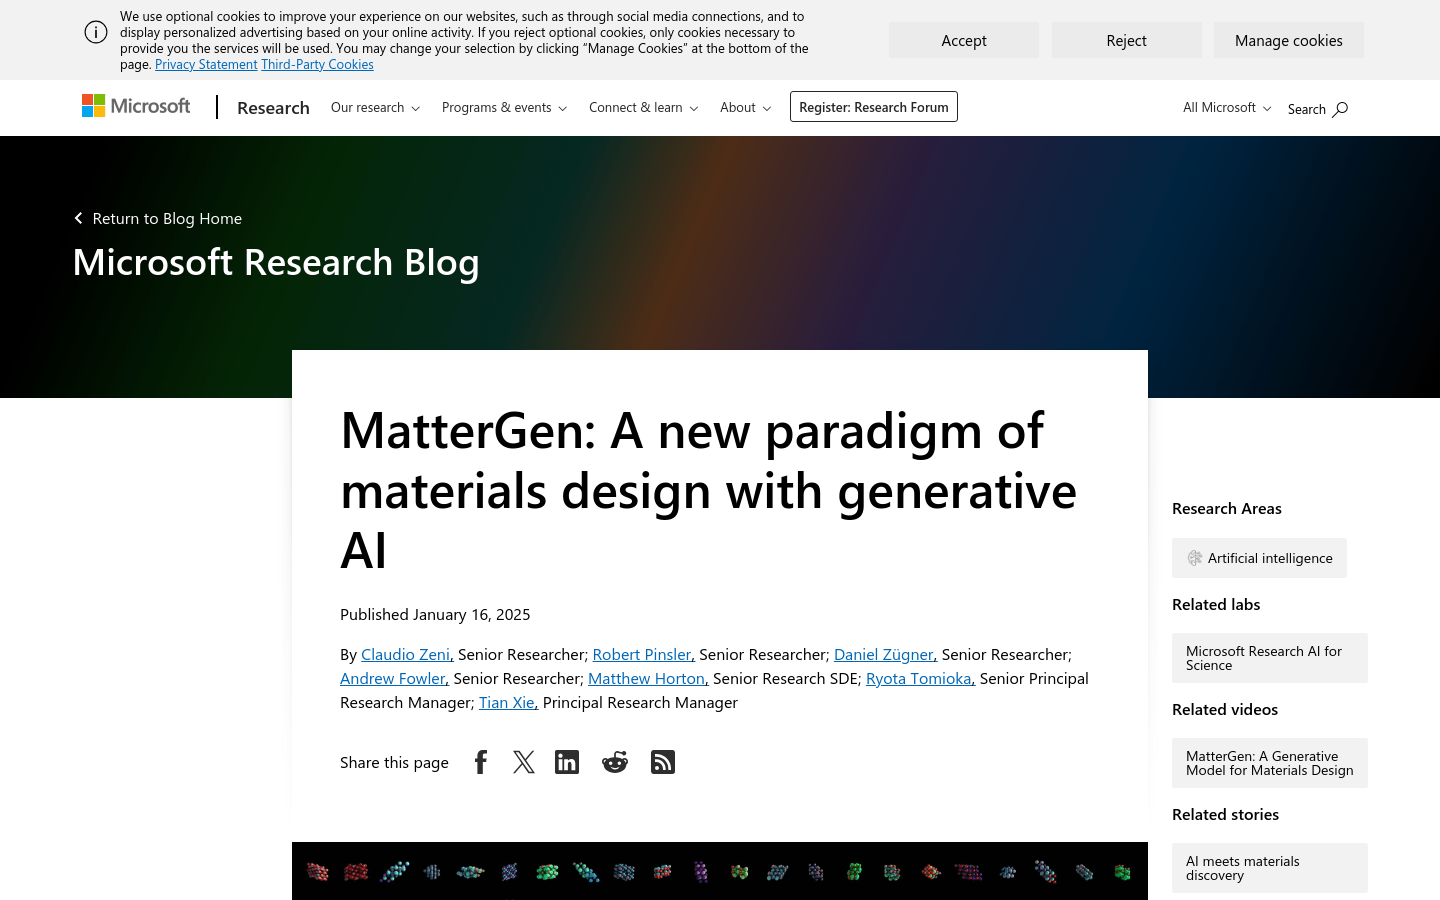Open MatterGen: A Generative Model video
1440x900 pixels.
[x=1270, y=763]
